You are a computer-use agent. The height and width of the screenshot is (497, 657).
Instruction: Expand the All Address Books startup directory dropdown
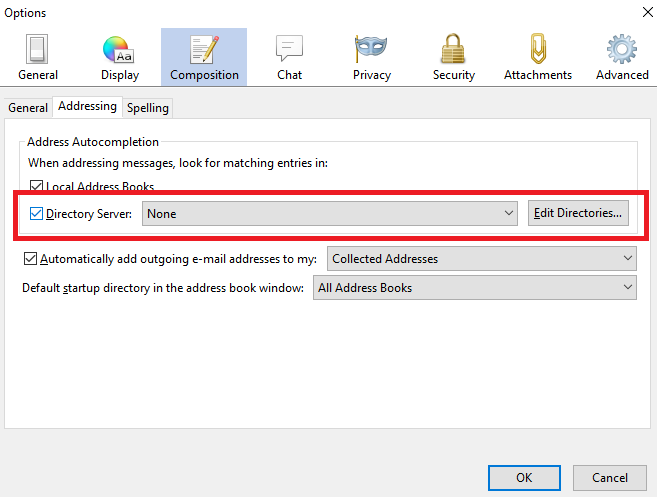click(x=474, y=288)
